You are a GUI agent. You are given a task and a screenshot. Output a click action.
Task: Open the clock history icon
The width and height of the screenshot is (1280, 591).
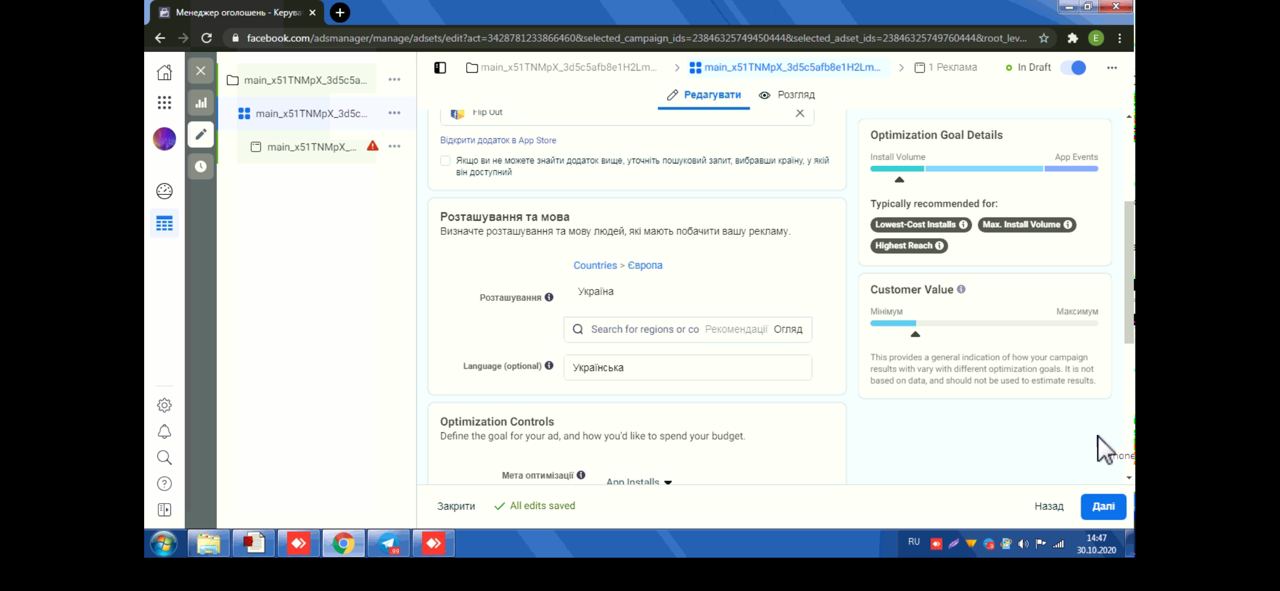(201, 166)
